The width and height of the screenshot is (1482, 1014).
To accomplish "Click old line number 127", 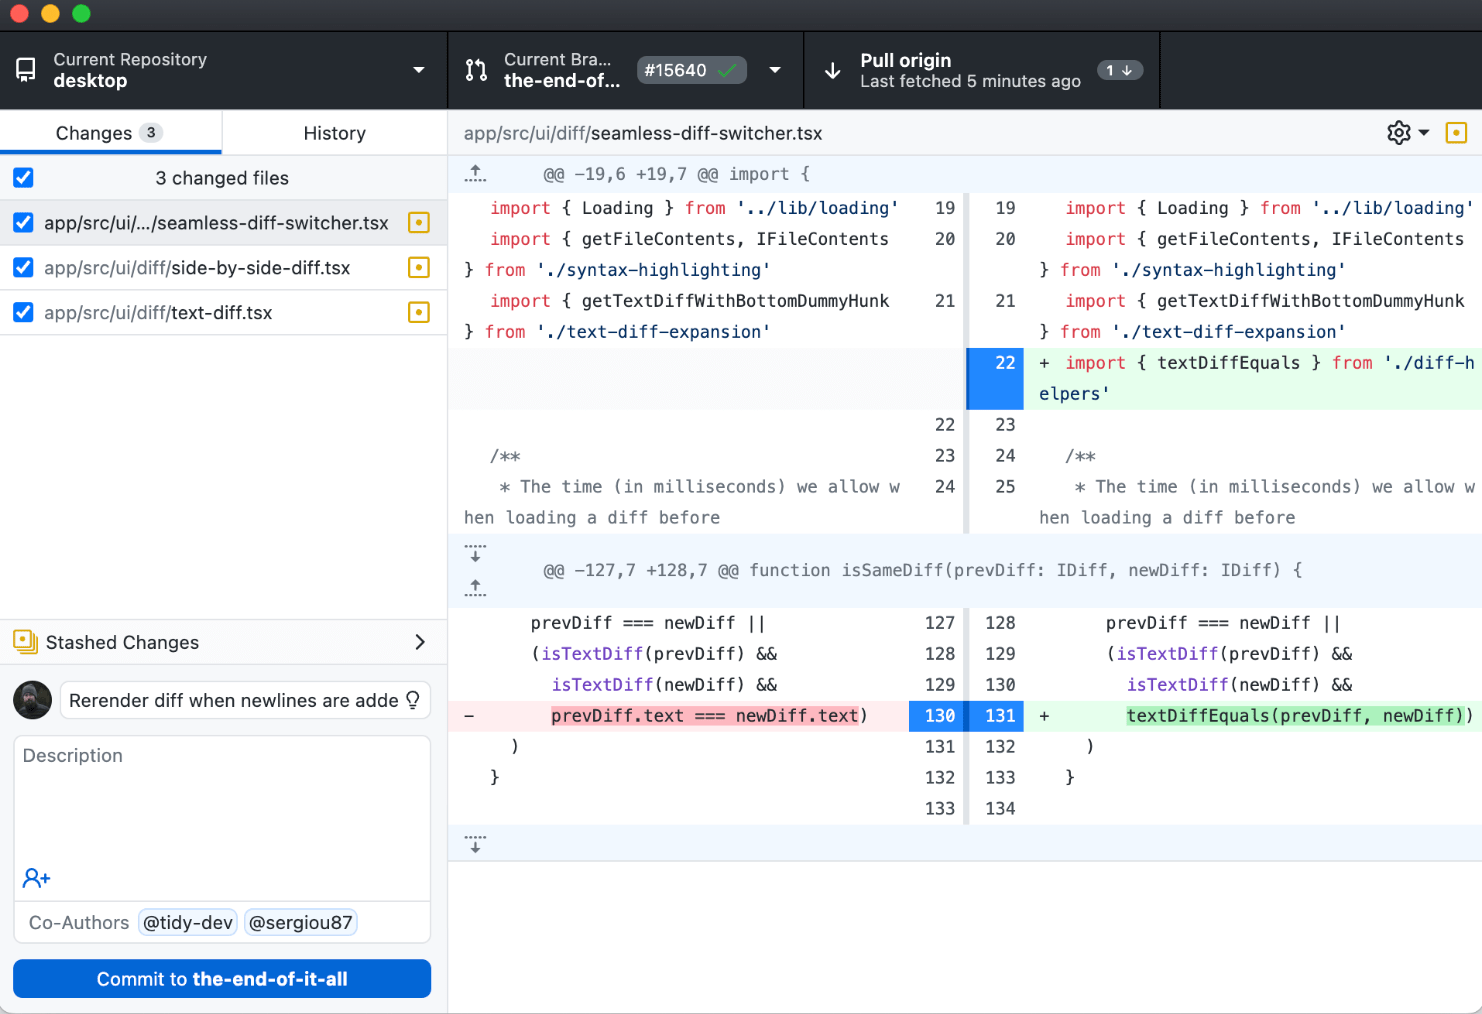I will point(939,623).
